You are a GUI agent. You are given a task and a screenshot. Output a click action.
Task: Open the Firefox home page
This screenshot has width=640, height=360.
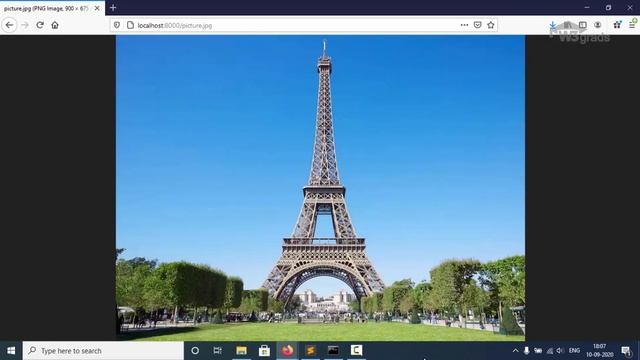[55, 25]
